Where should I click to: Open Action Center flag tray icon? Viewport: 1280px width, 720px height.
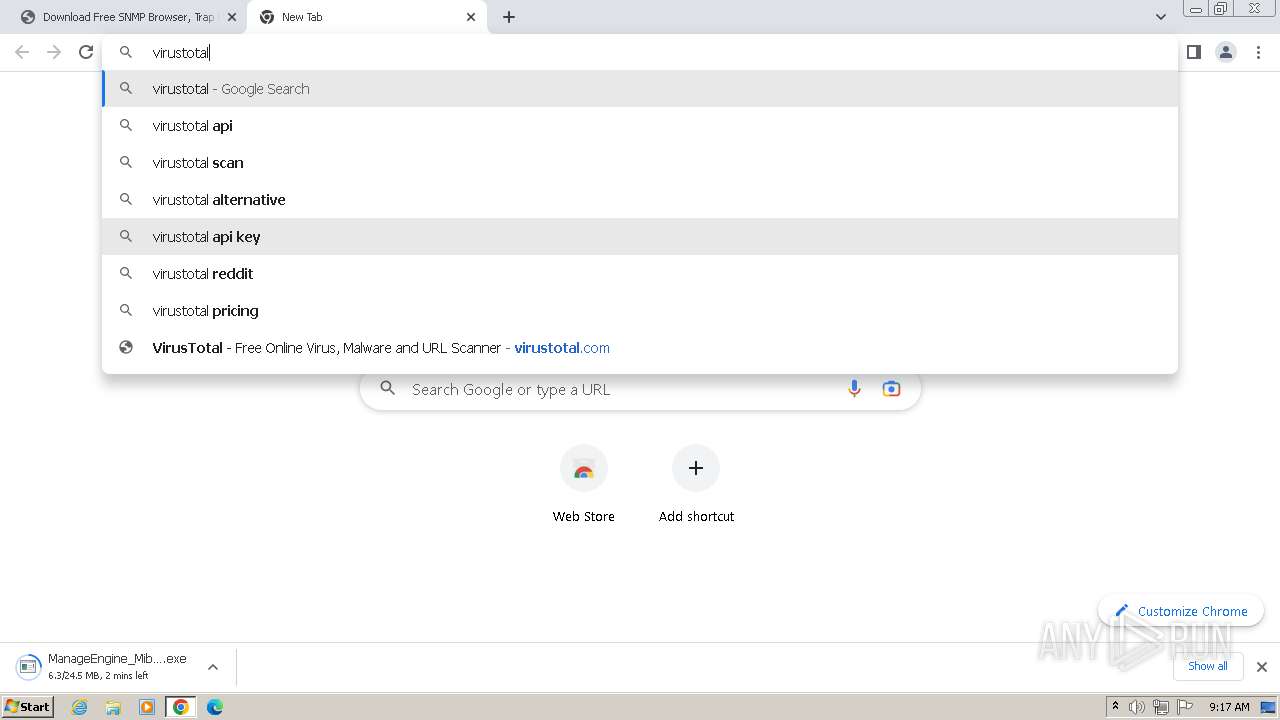[1185, 707]
